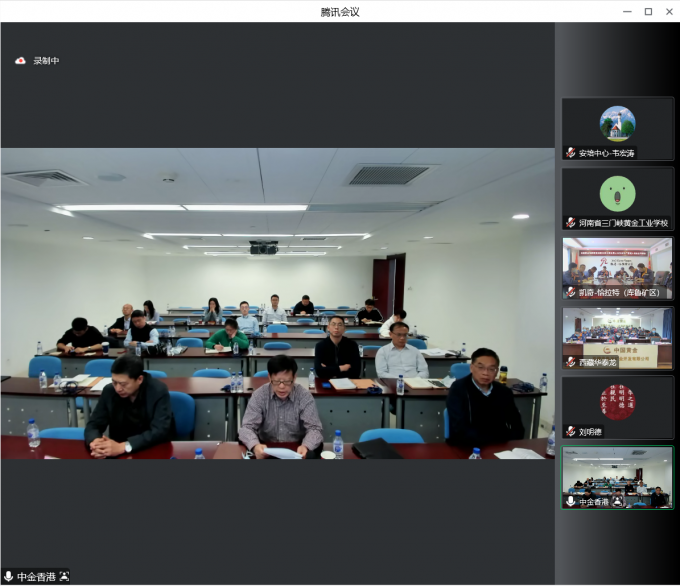Click the muted mic icon beside 凯奇-恰拉特
Viewport: 680px width, 586px height.
click(x=571, y=292)
